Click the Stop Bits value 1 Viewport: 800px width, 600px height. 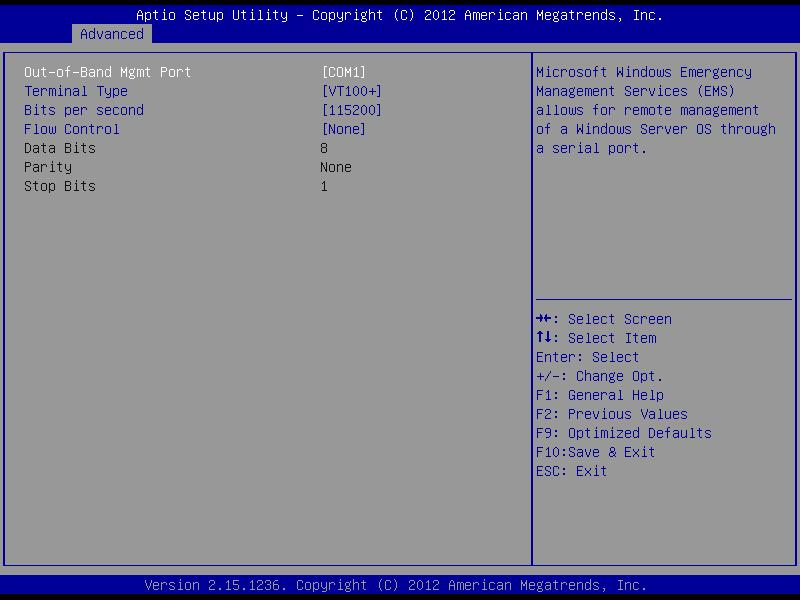324,186
